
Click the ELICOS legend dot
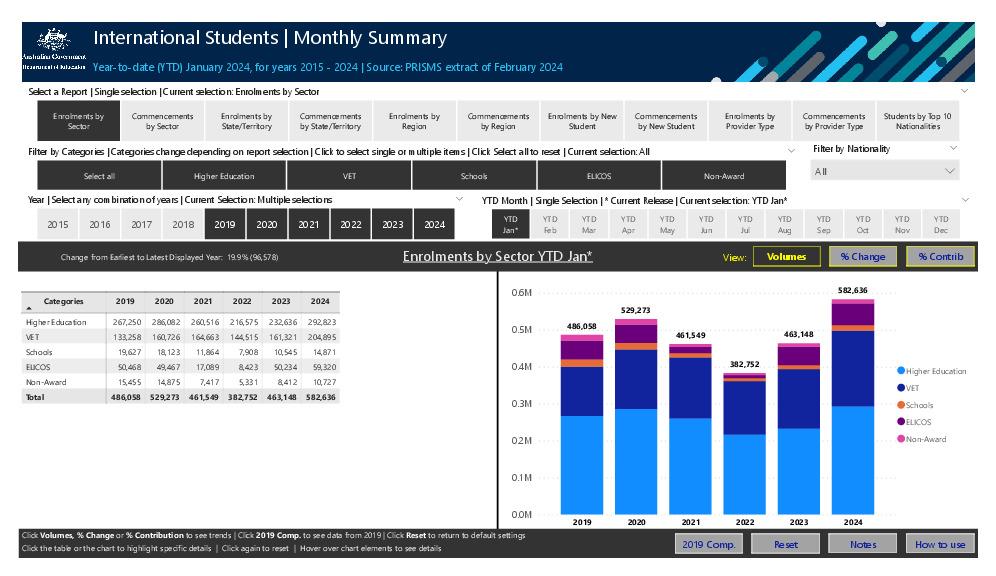[x=903, y=419]
